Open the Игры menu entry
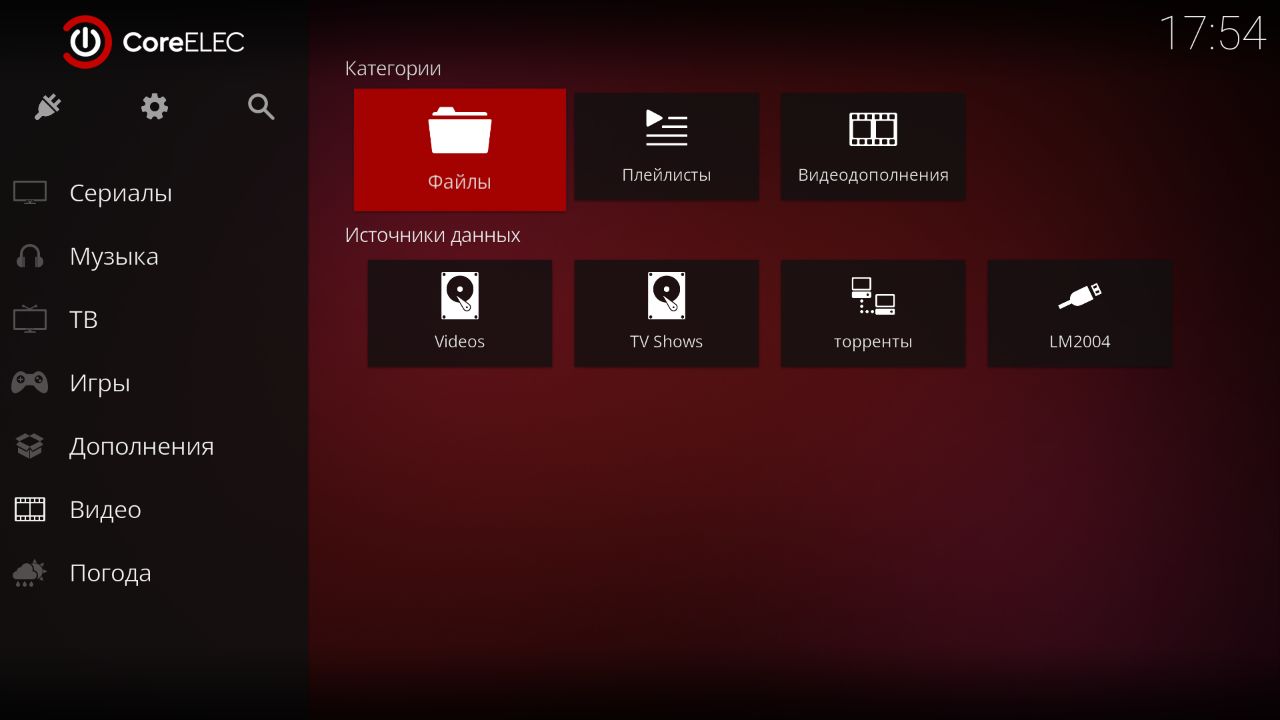Image resolution: width=1280 pixels, height=720 pixels. (x=154, y=383)
